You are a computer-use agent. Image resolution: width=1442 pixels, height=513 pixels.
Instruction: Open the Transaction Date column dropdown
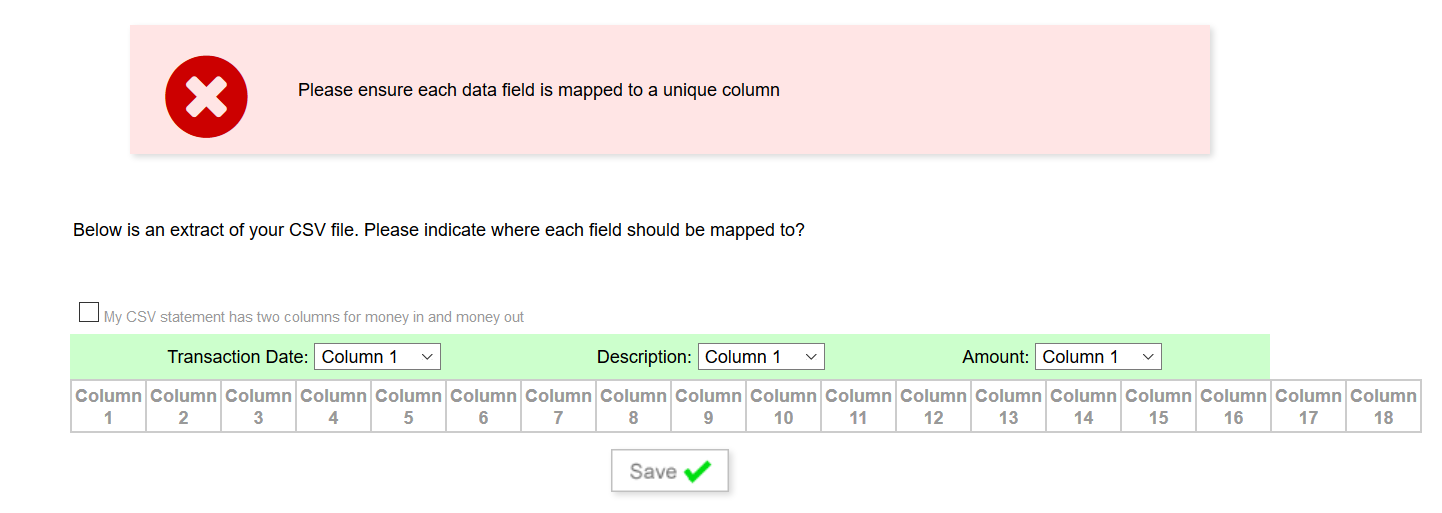tap(377, 356)
